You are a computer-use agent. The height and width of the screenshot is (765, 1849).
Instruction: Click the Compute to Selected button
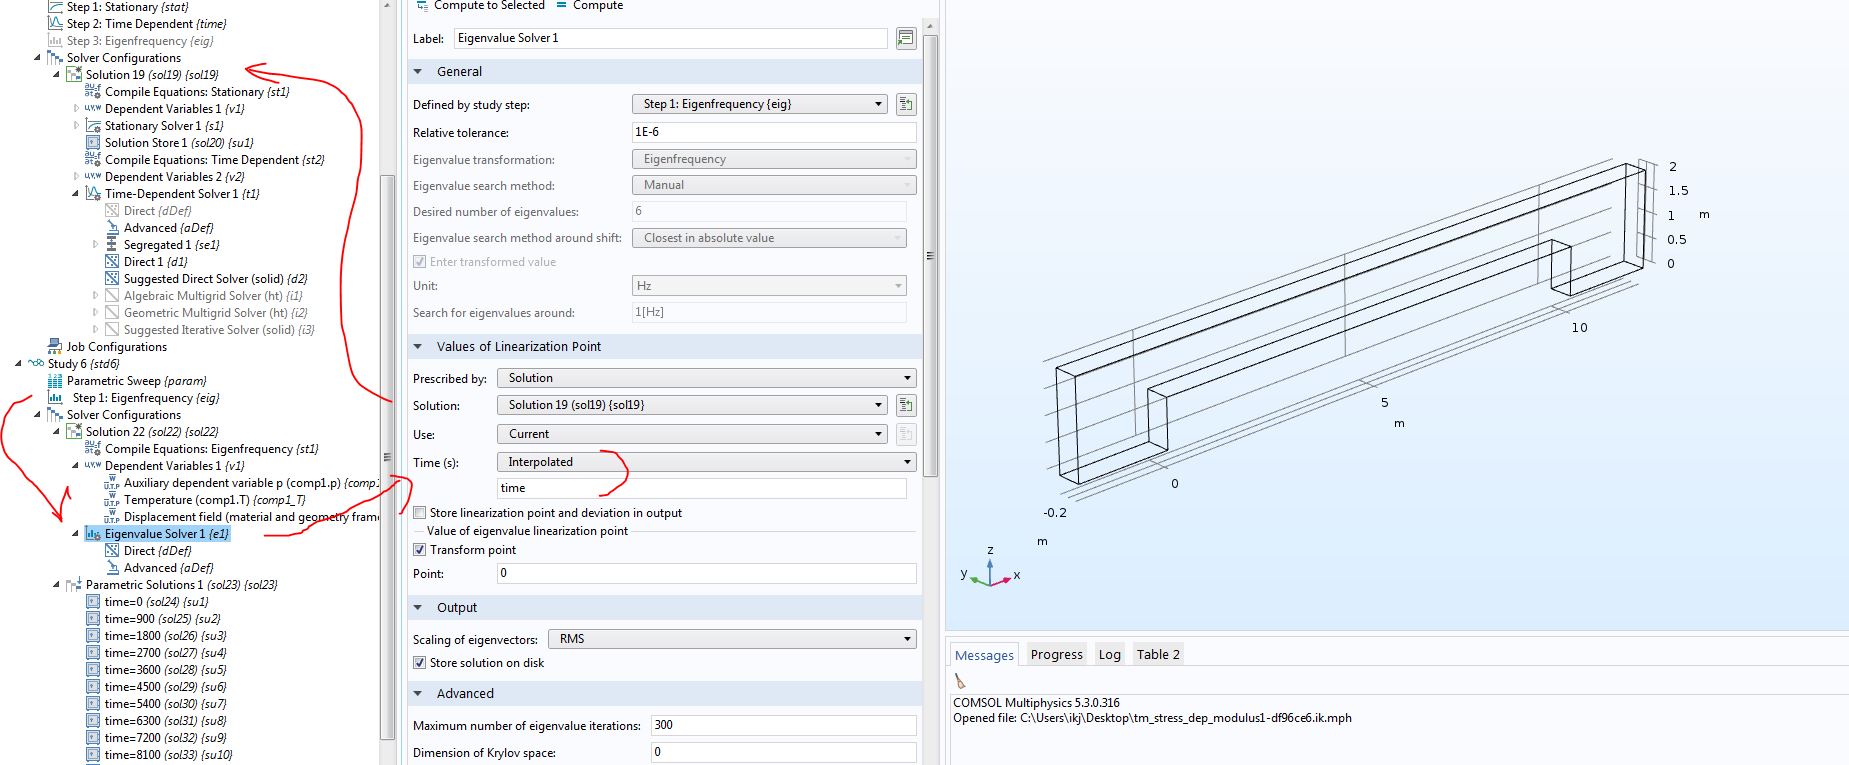481,6
